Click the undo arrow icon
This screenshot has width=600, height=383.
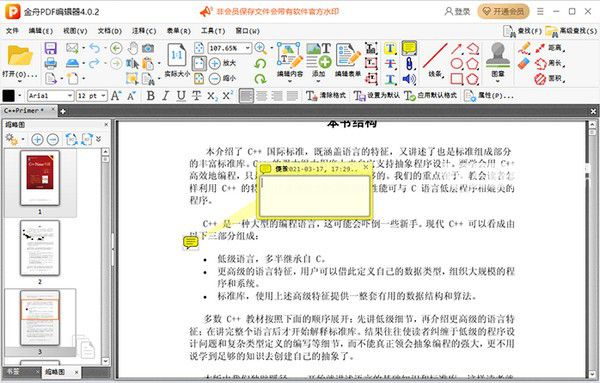click(94, 48)
